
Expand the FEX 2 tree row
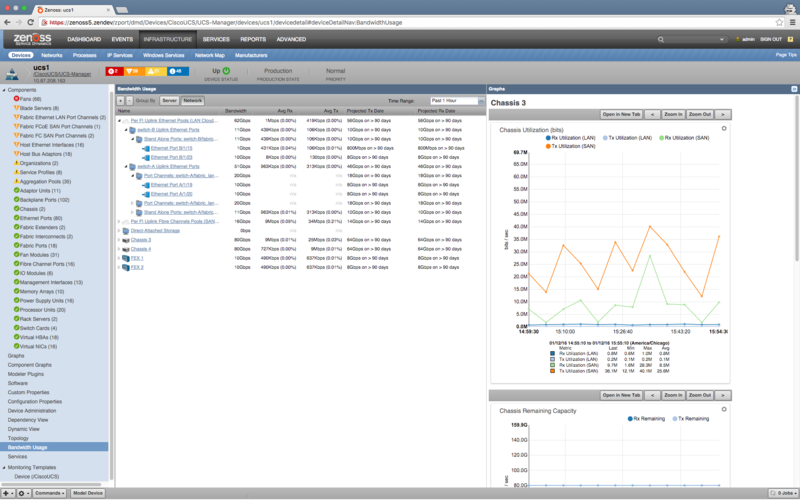[119, 268]
